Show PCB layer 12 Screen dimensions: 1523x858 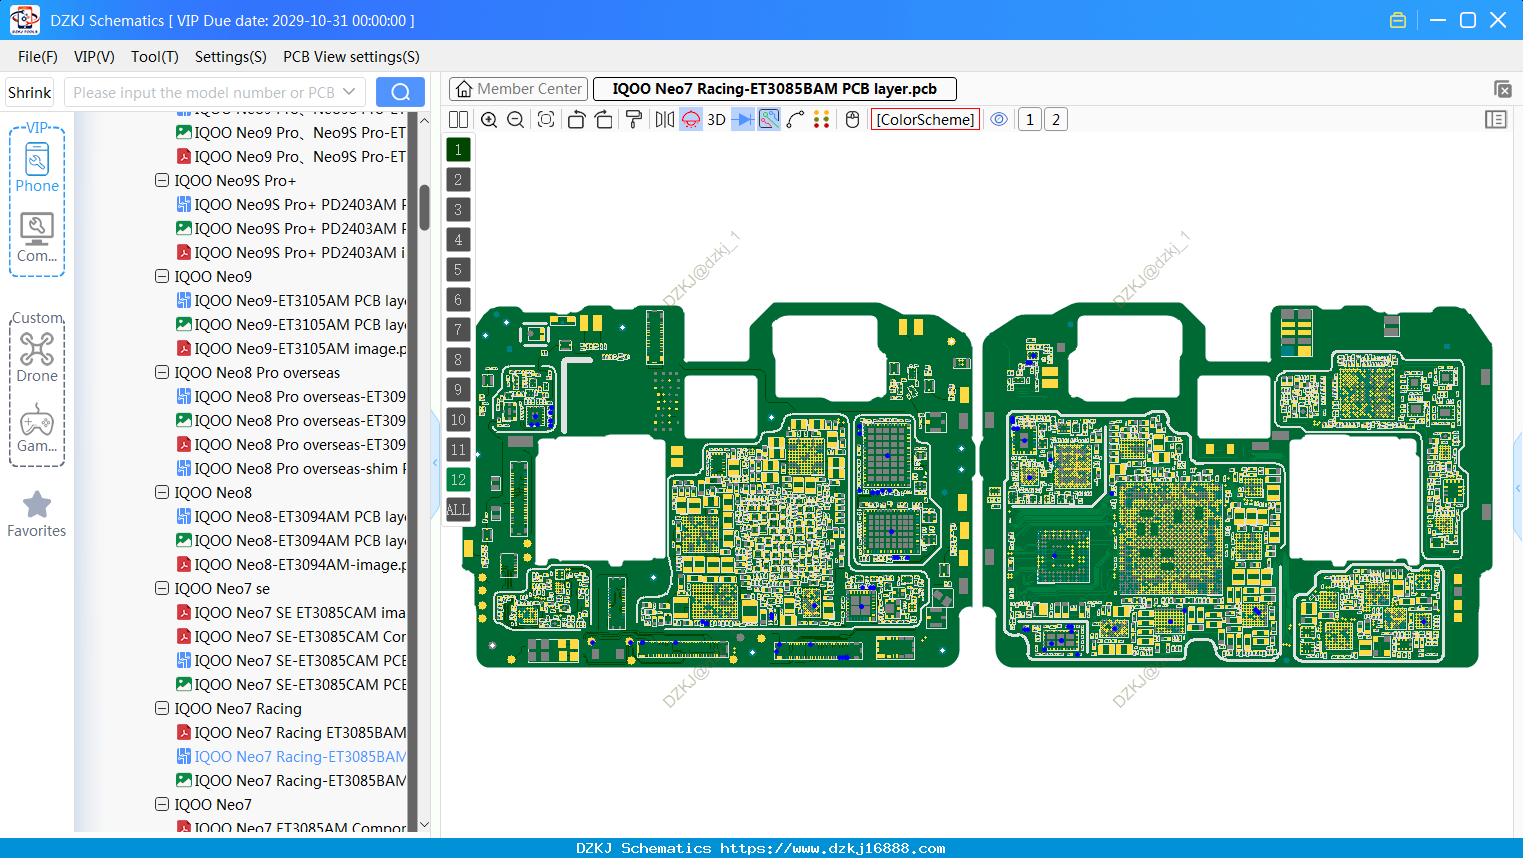point(458,480)
